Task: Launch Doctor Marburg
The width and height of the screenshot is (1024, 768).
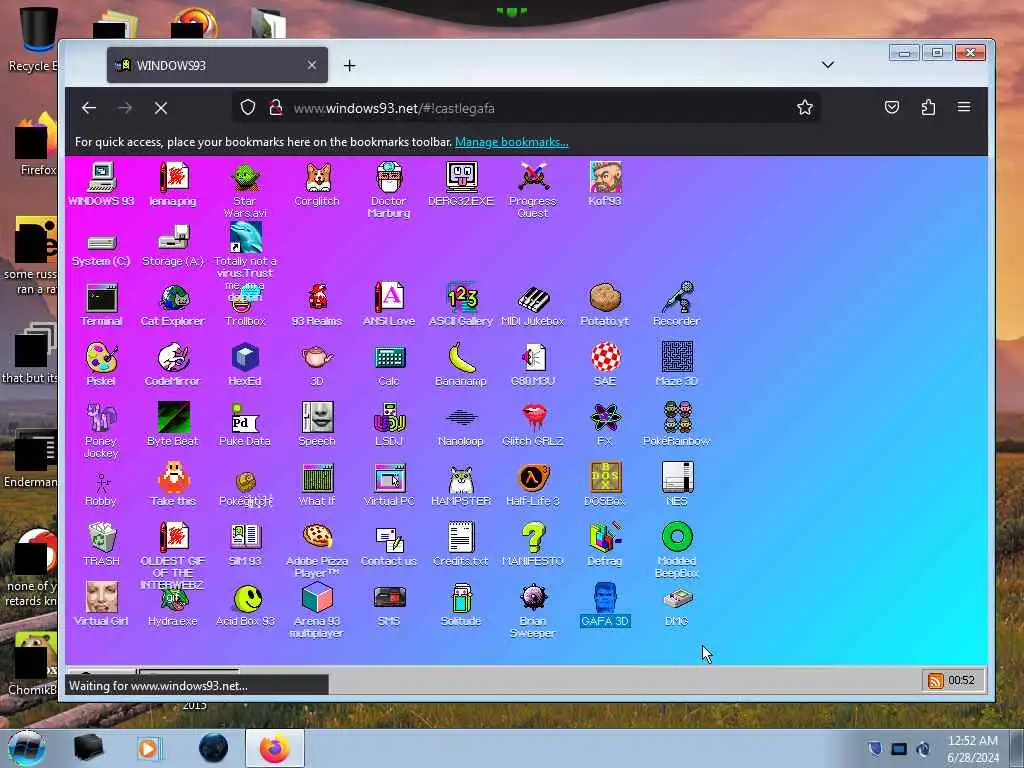Action: click(389, 189)
